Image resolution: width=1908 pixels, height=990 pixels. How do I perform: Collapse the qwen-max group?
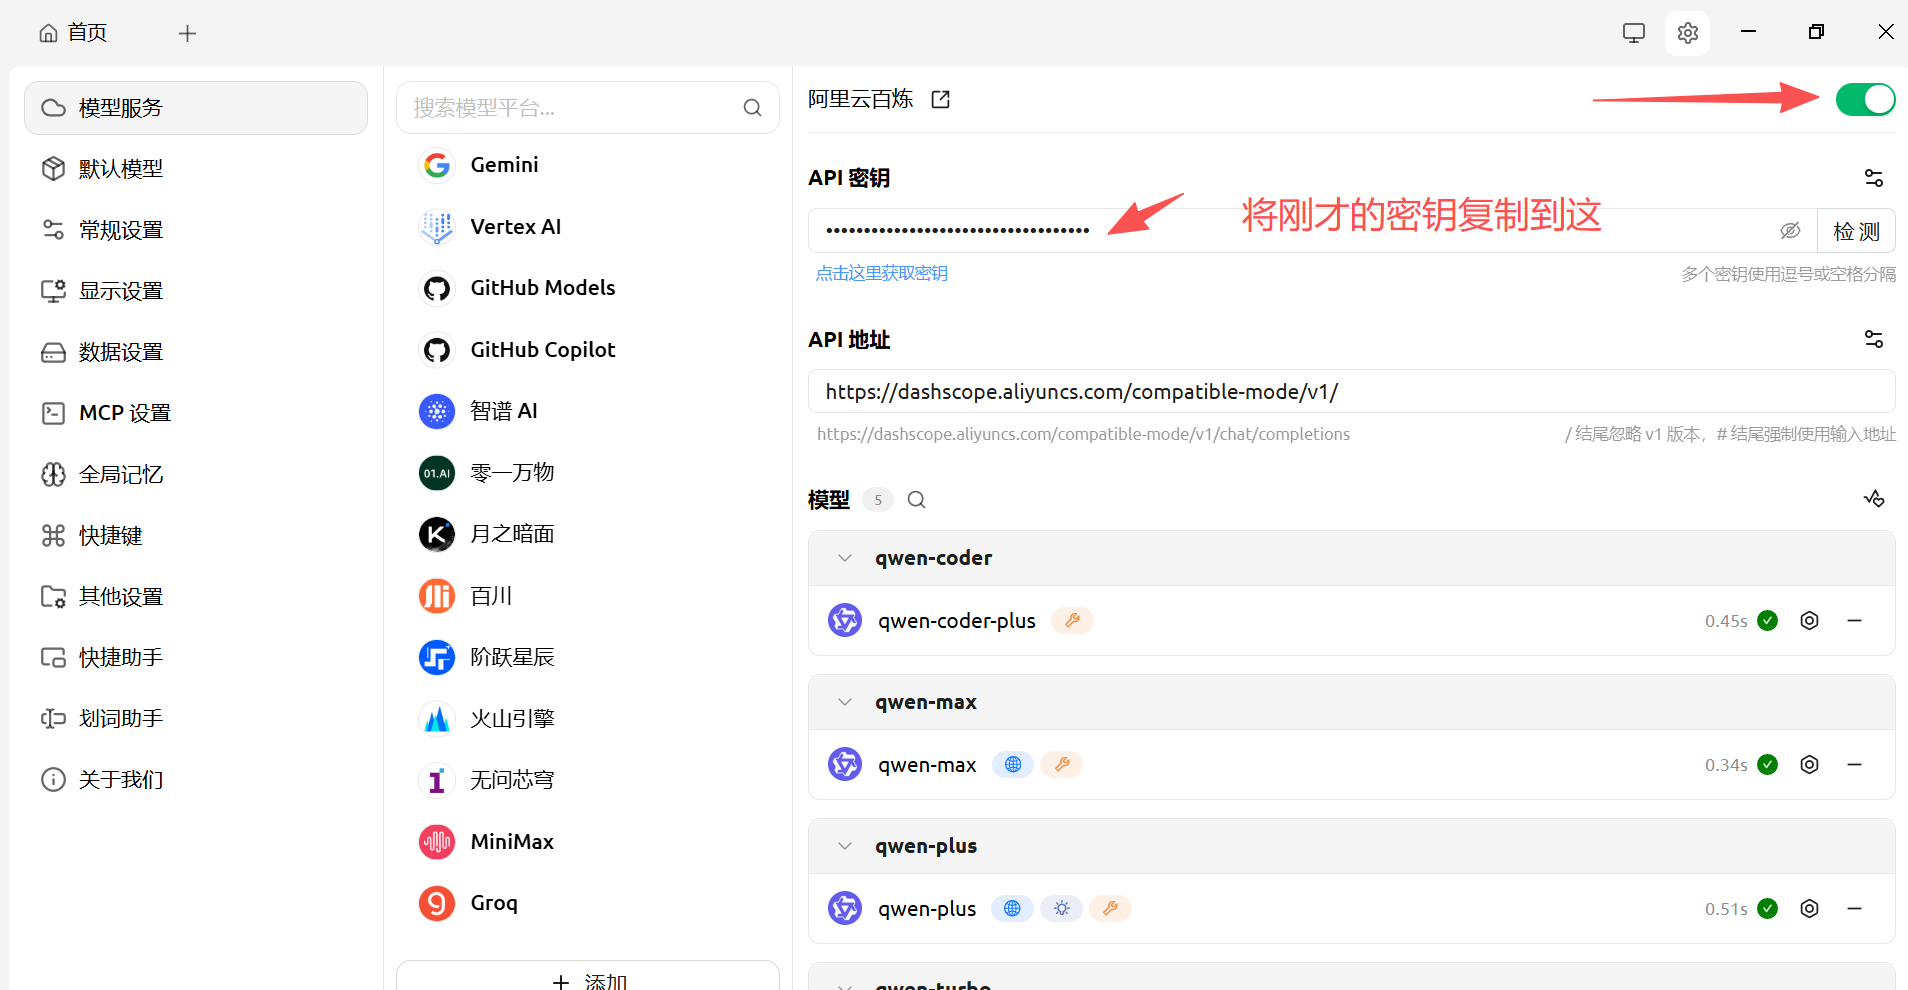pos(845,702)
